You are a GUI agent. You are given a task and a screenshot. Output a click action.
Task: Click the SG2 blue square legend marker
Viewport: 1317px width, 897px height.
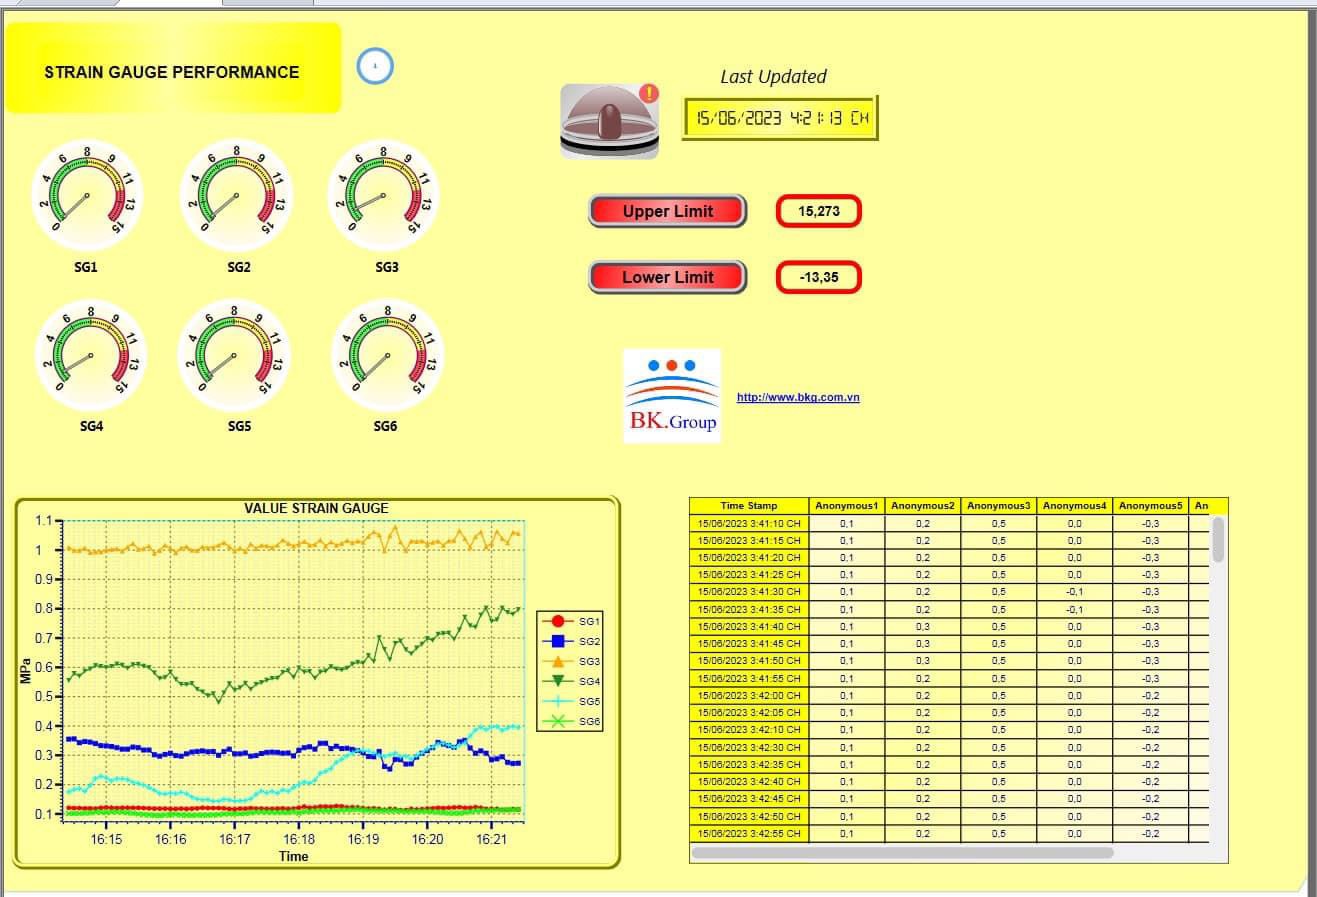[559, 641]
